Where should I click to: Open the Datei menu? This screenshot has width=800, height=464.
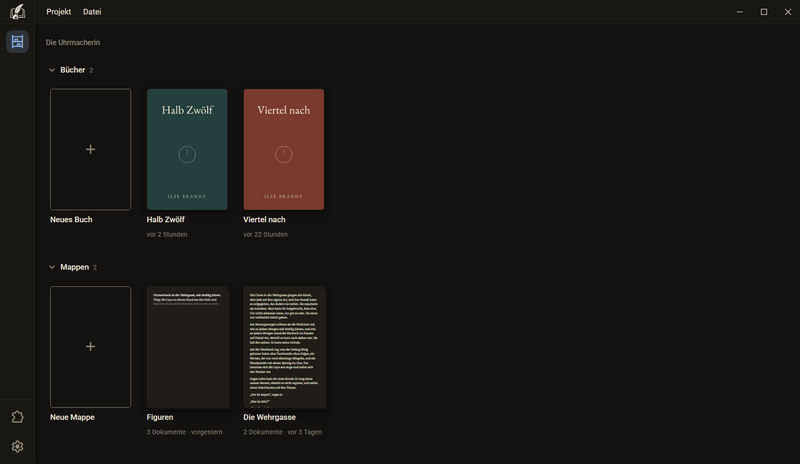coord(92,12)
